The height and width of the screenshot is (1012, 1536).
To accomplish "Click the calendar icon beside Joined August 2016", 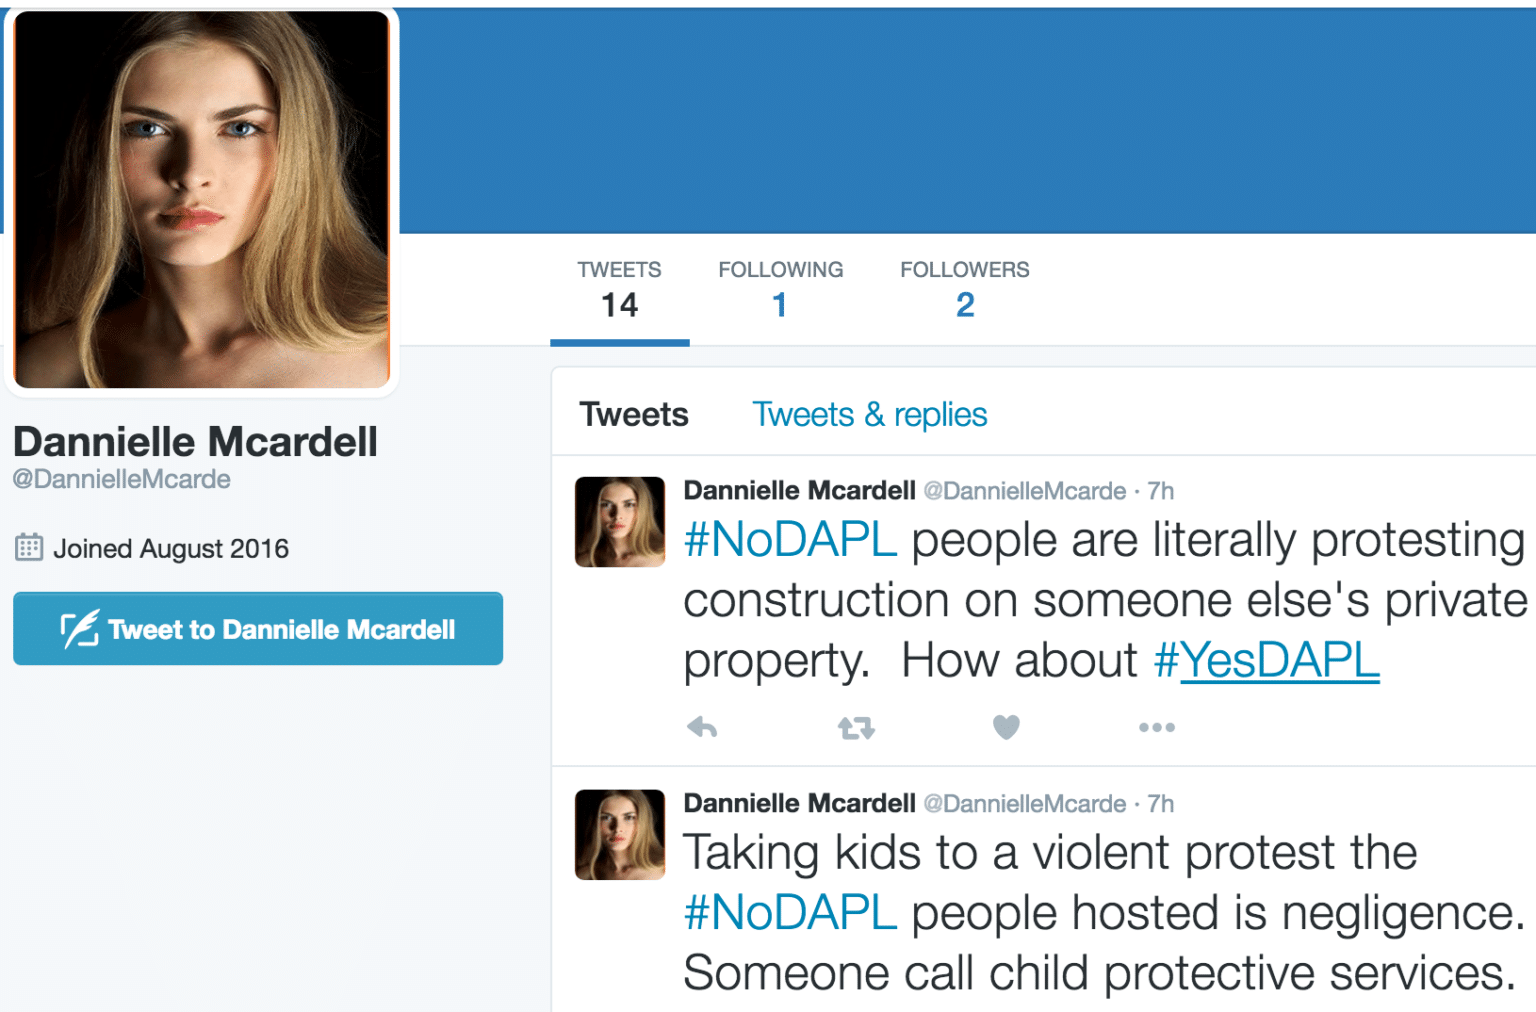I will click(x=29, y=547).
